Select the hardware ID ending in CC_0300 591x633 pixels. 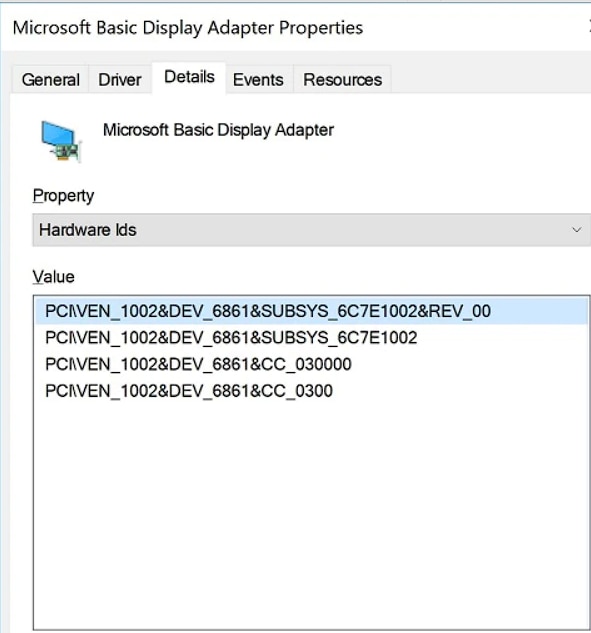pyautogui.click(x=189, y=391)
